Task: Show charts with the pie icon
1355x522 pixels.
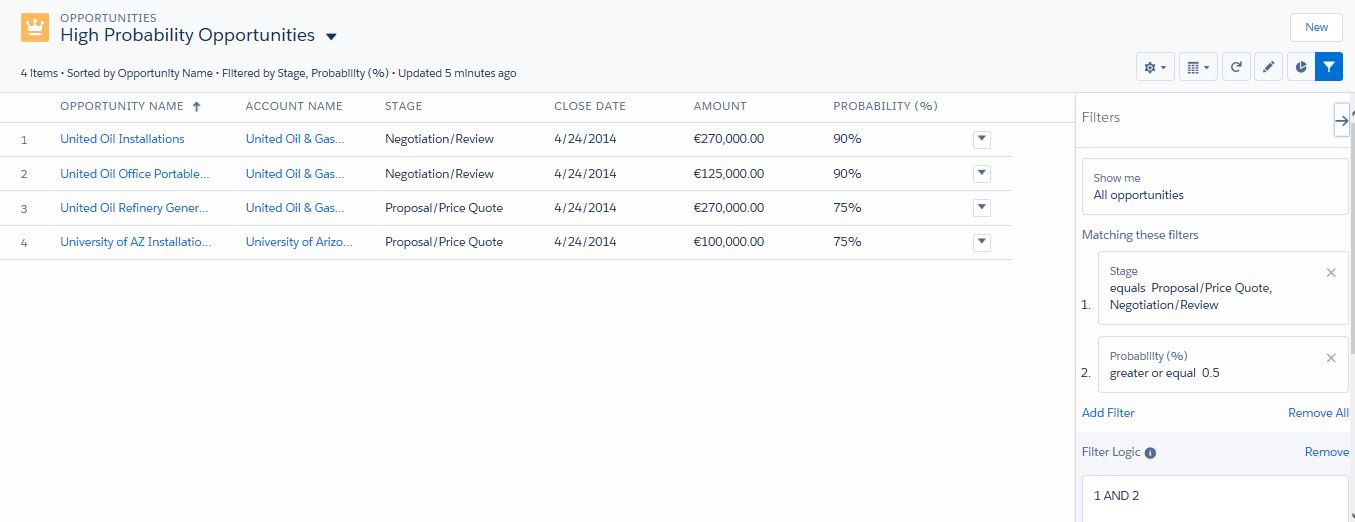Action: tap(1301, 67)
